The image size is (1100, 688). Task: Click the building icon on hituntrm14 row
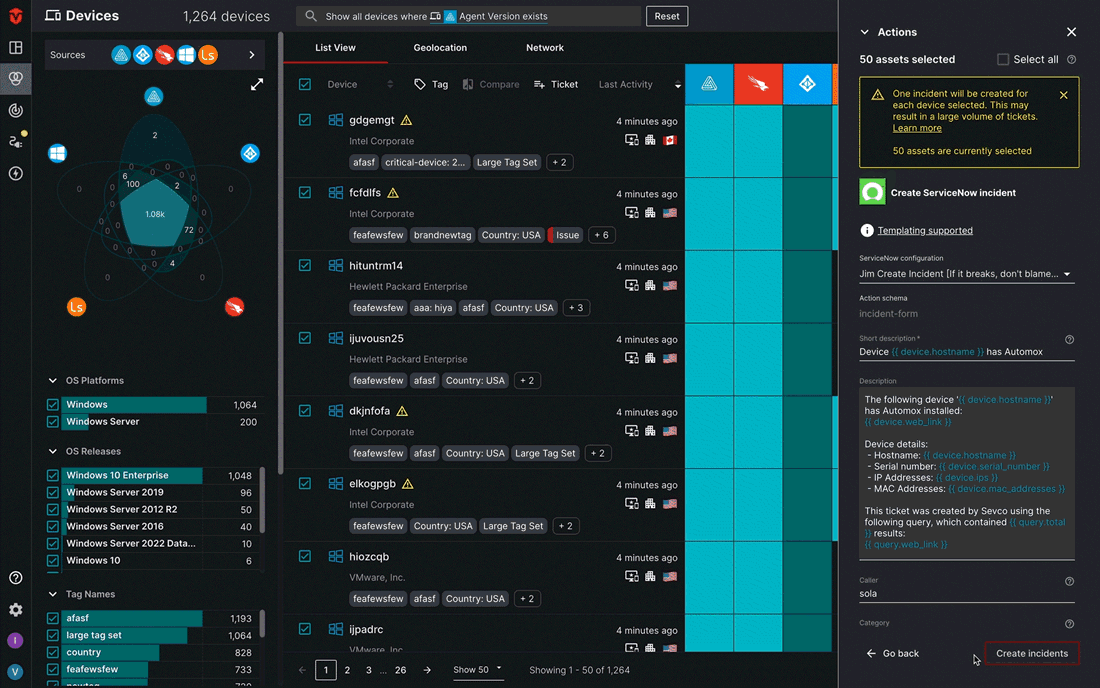pyautogui.click(x=650, y=285)
